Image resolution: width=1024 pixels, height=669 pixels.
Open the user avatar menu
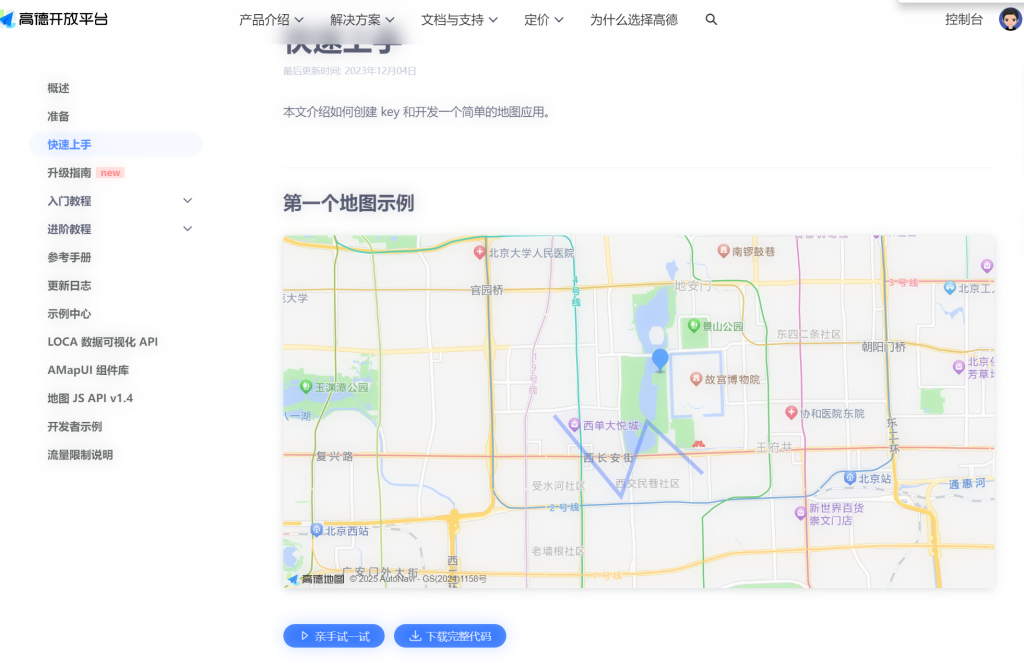pyautogui.click(x=1010, y=19)
